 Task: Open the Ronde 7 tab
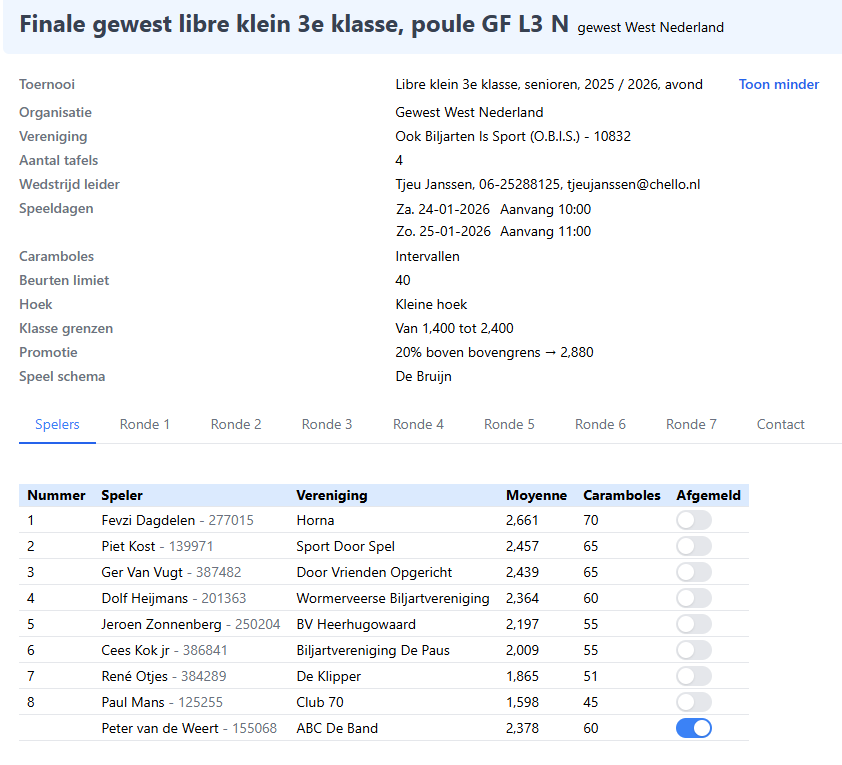(691, 424)
